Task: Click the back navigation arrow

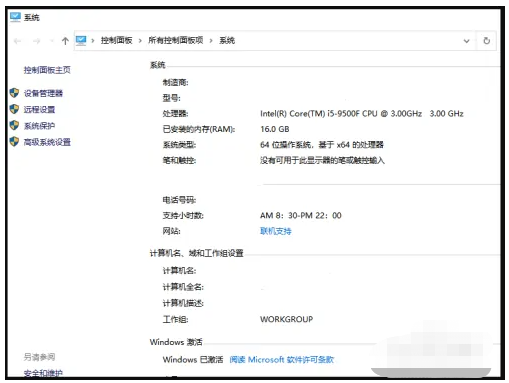Action: click(17, 41)
